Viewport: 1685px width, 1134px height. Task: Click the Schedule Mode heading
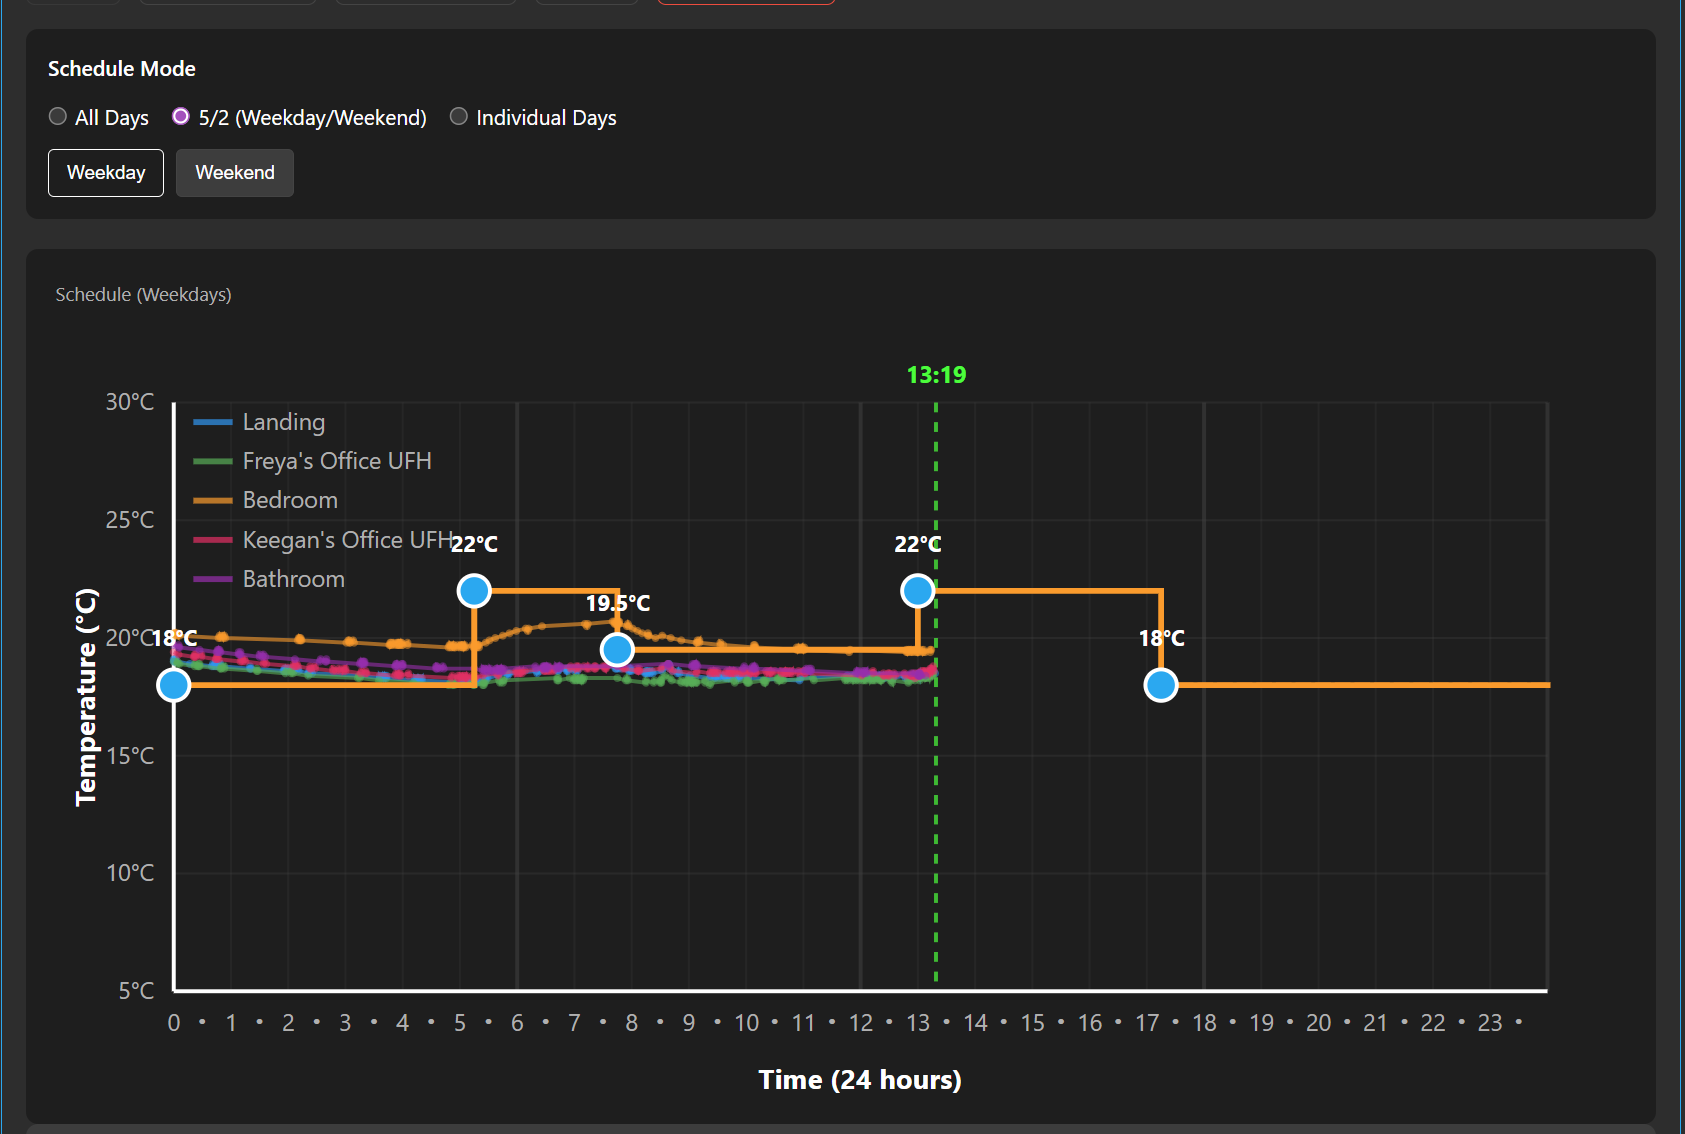click(x=122, y=69)
